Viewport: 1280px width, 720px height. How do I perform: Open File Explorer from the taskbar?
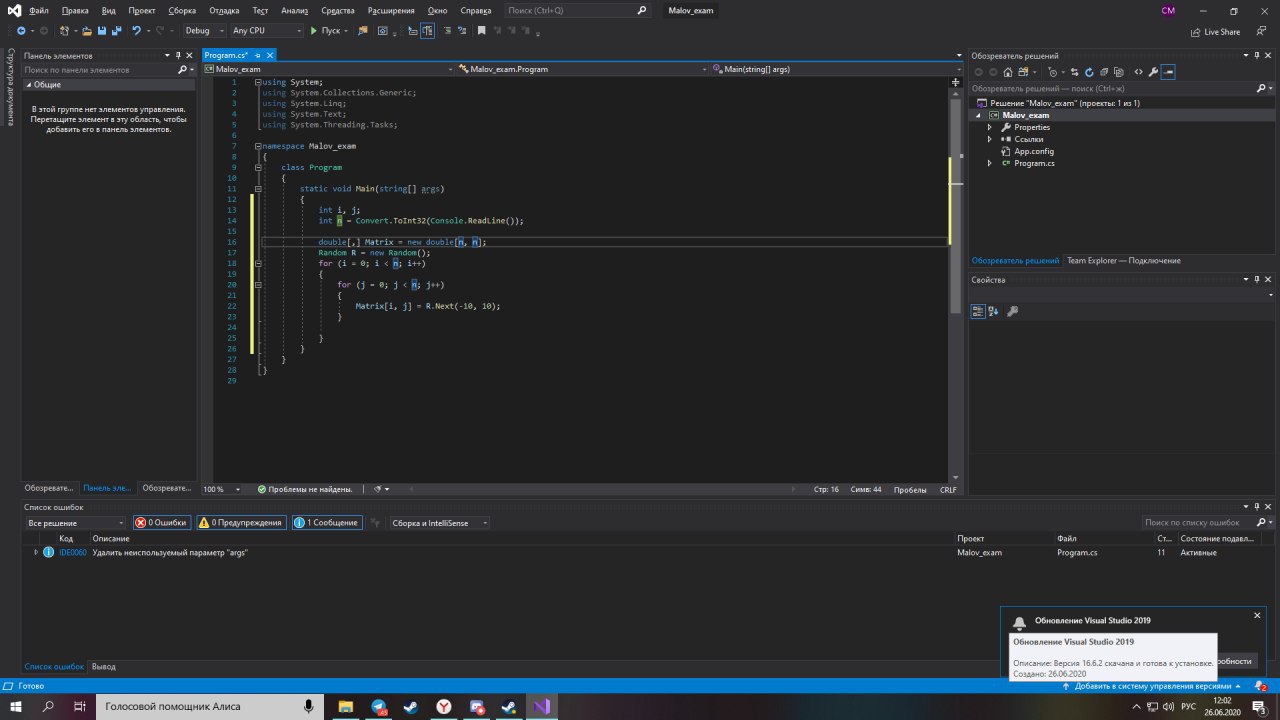[x=346, y=706]
